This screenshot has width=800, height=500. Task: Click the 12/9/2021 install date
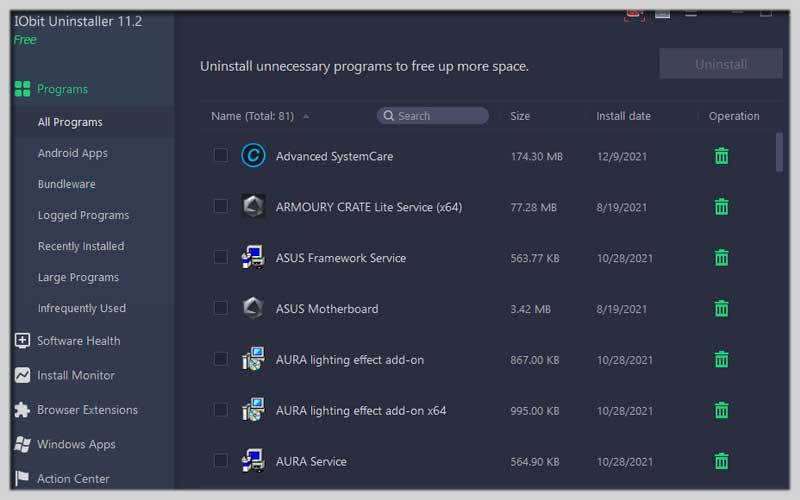(x=621, y=157)
